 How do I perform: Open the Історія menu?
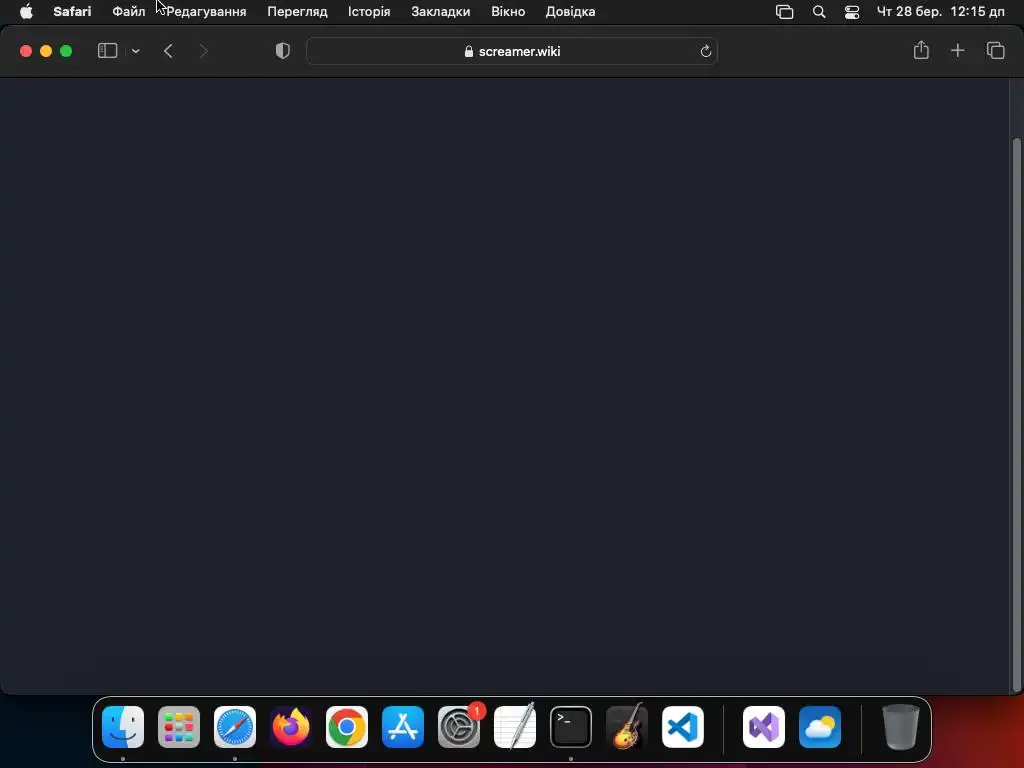point(369,12)
